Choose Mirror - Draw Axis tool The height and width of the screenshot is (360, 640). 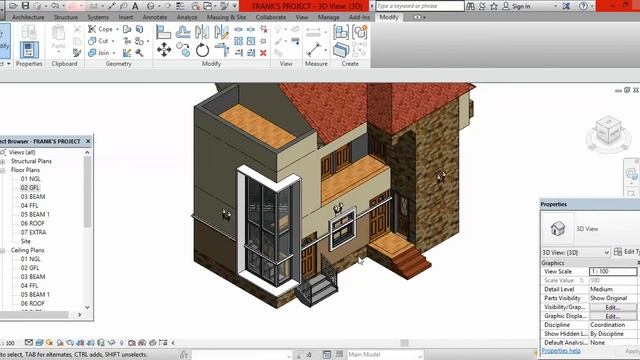[x=221, y=32]
